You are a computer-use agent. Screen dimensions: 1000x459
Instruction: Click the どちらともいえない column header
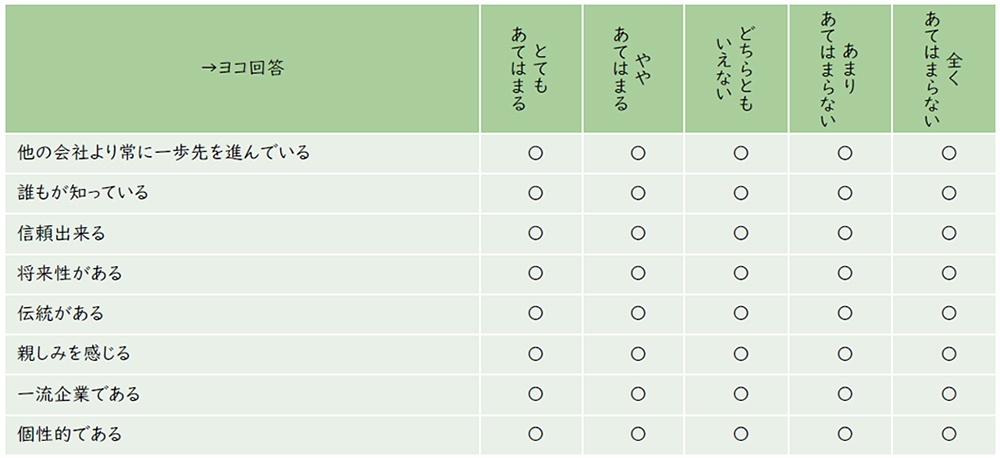(x=735, y=69)
